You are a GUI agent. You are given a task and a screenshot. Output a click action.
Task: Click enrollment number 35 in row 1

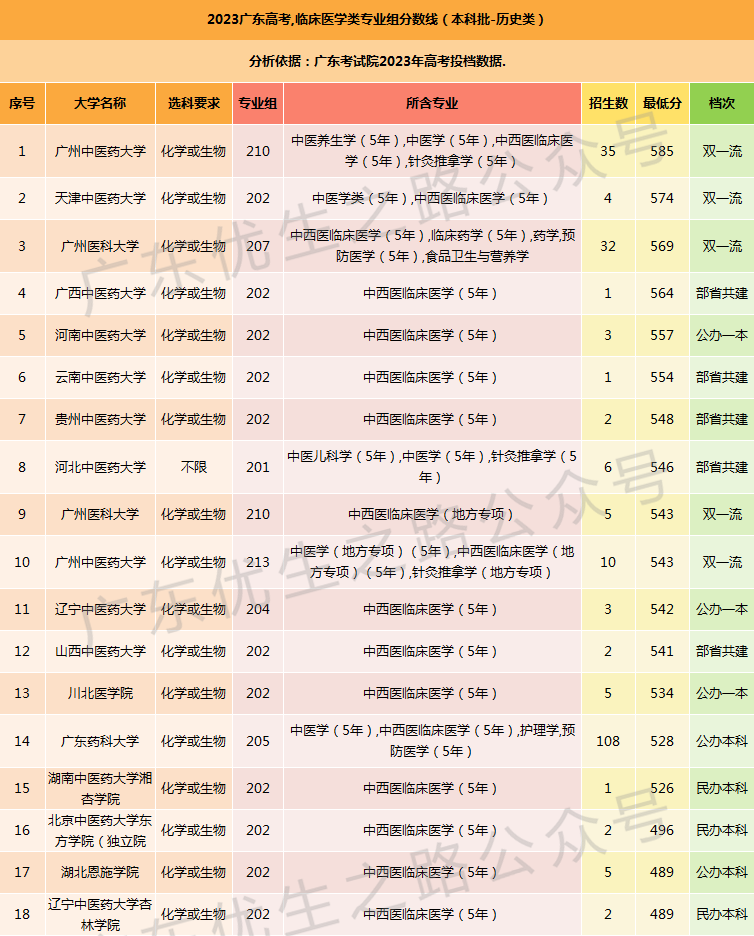point(608,151)
